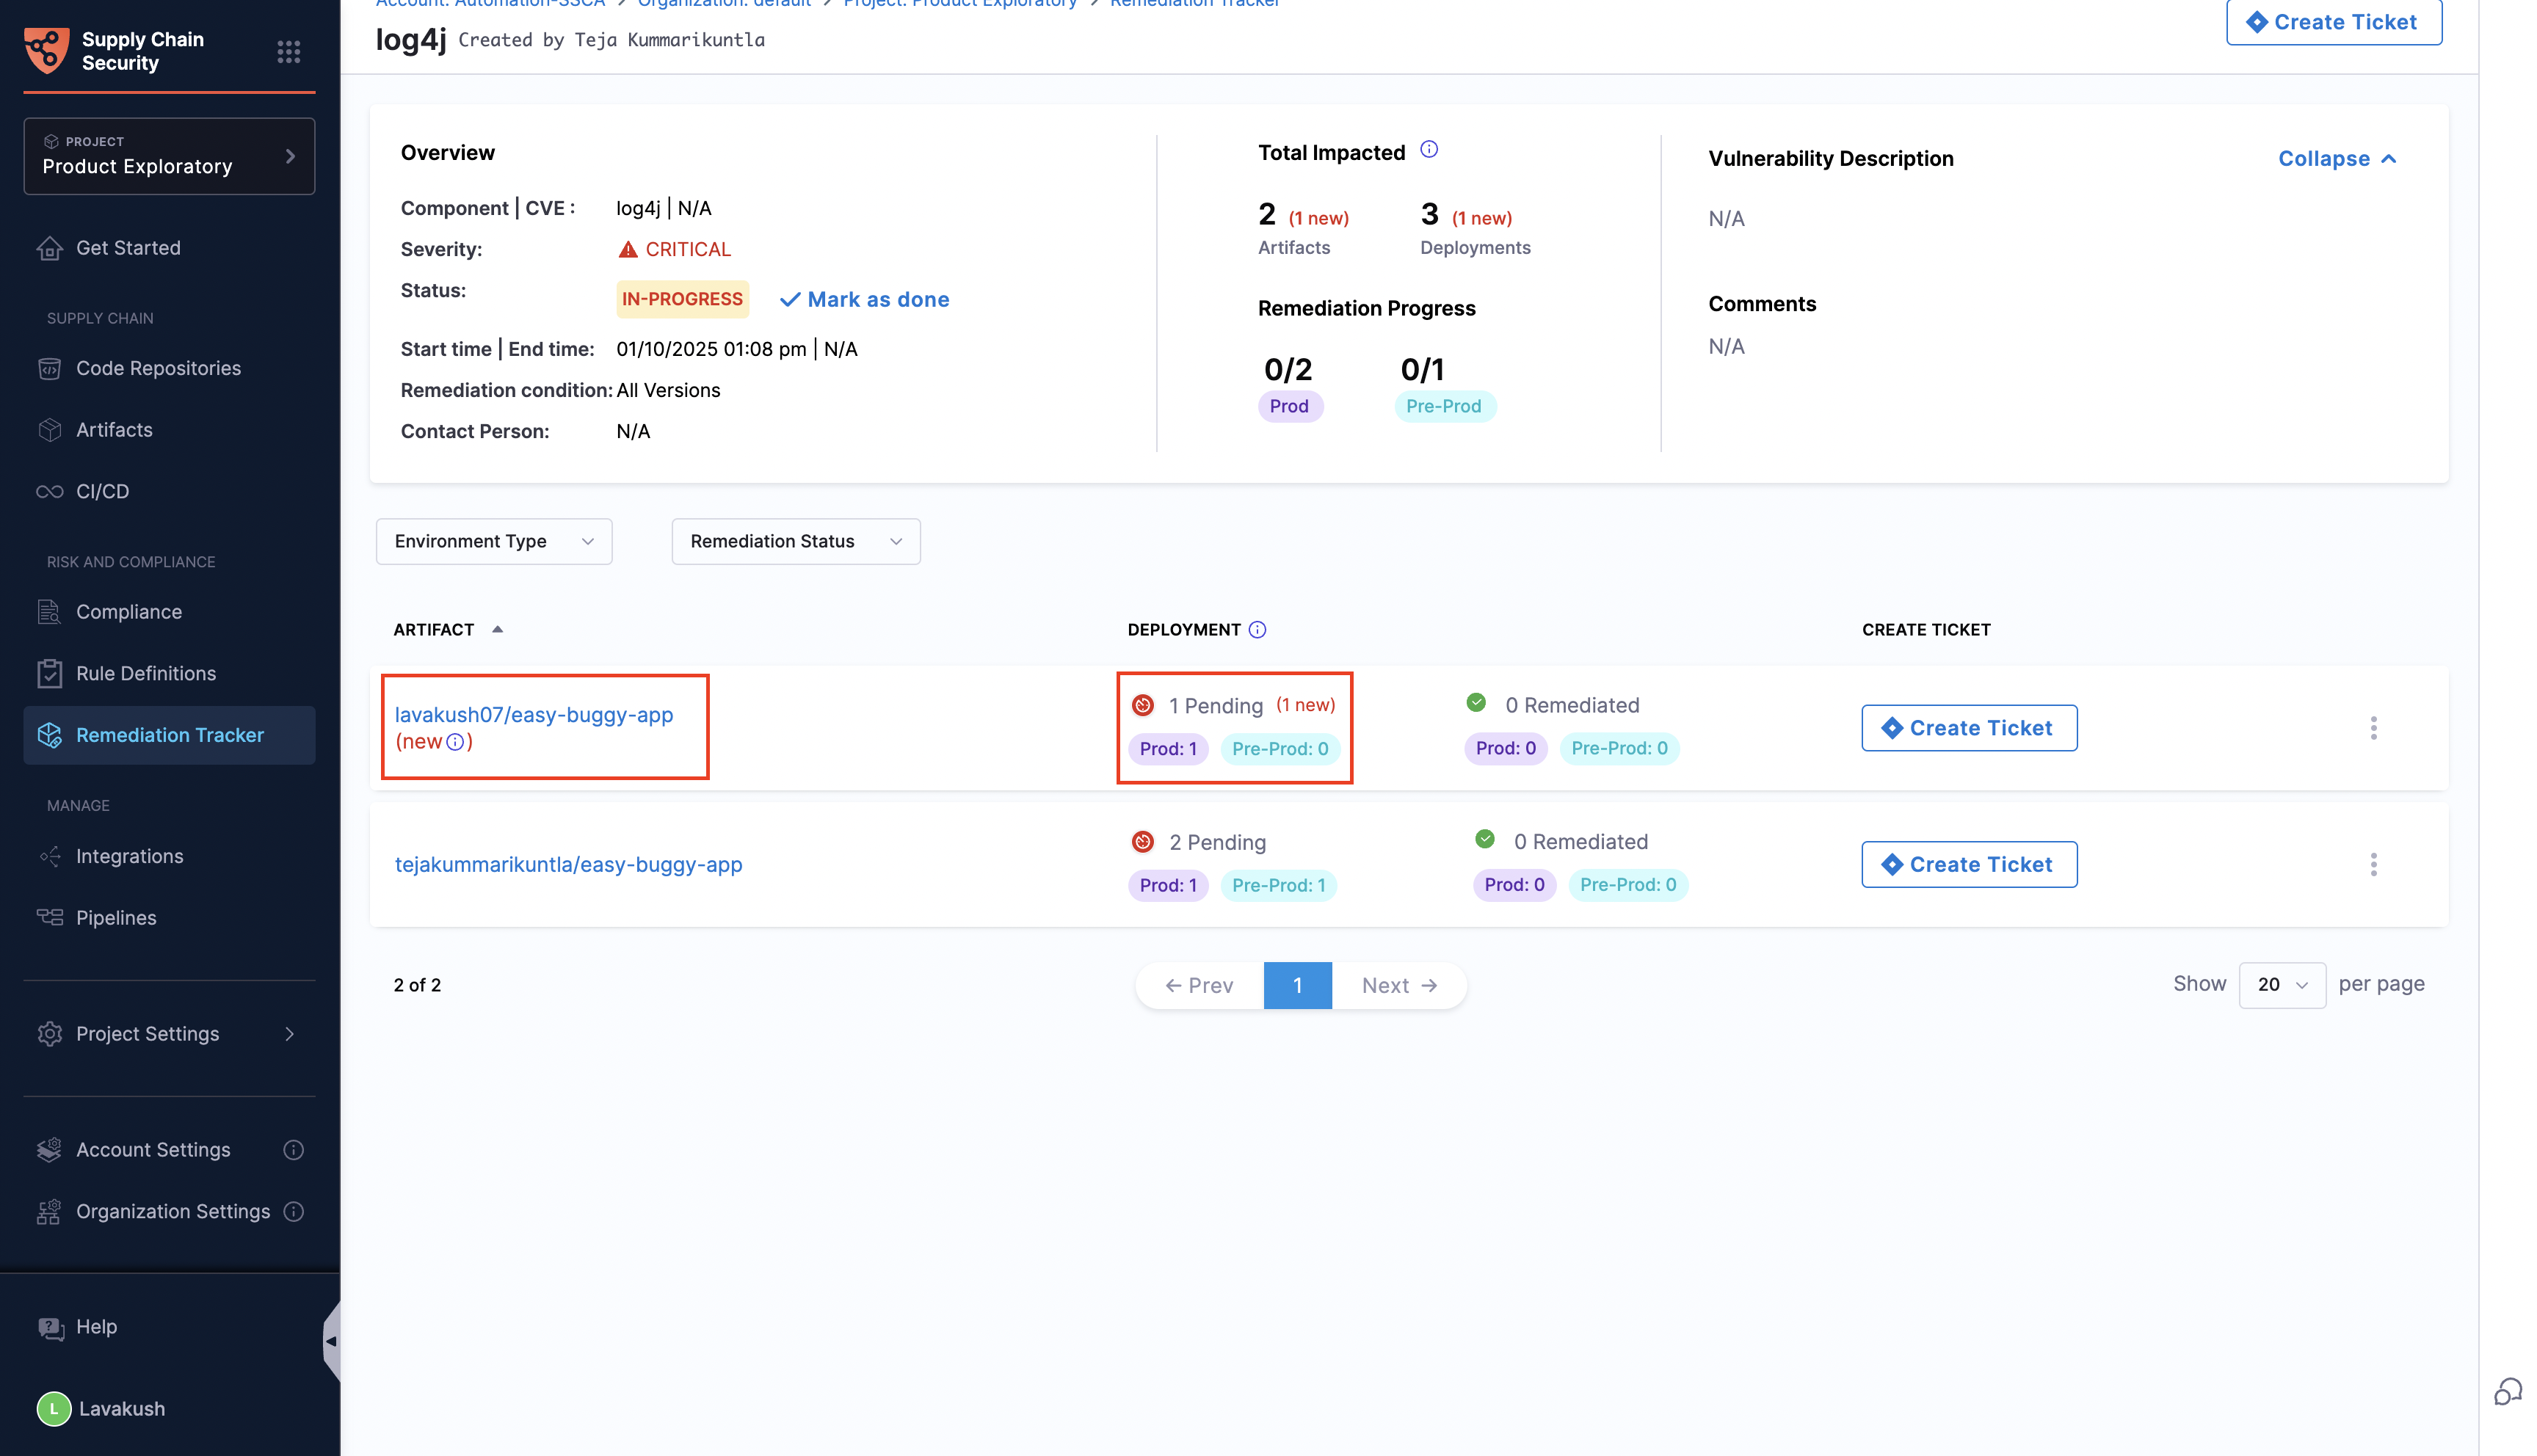The image size is (2537, 1456).
Task: Click the Deployment column info icon
Action: [x=1257, y=629]
